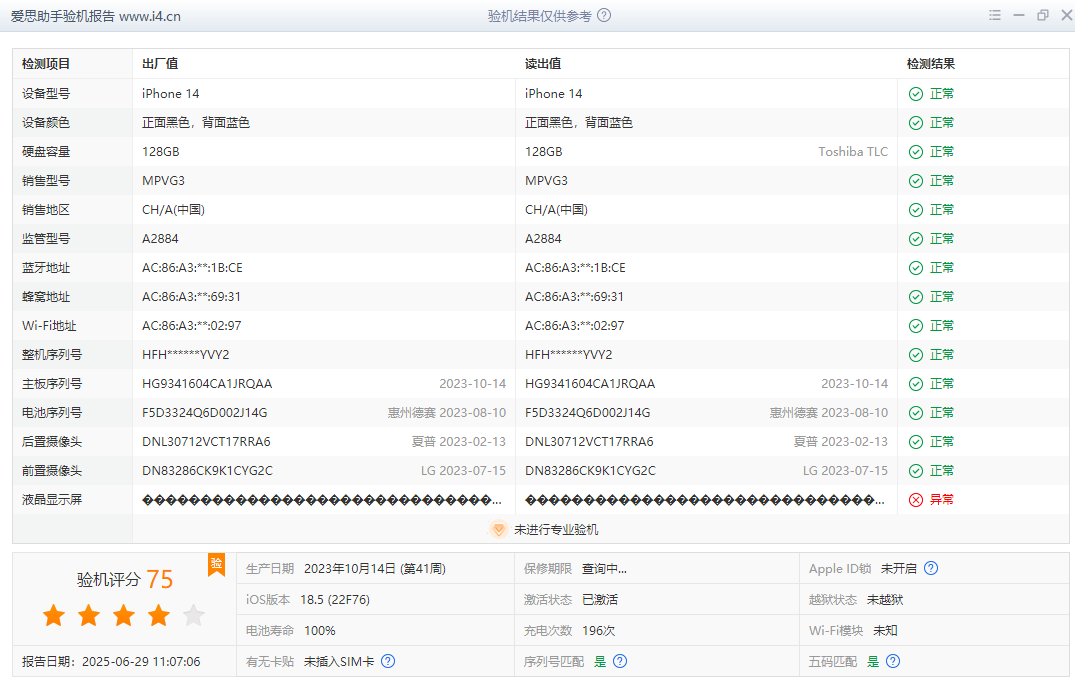The height and width of the screenshot is (696, 1075).
Task: Click the 未进行专业验机 link
Action: coord(556,530)
